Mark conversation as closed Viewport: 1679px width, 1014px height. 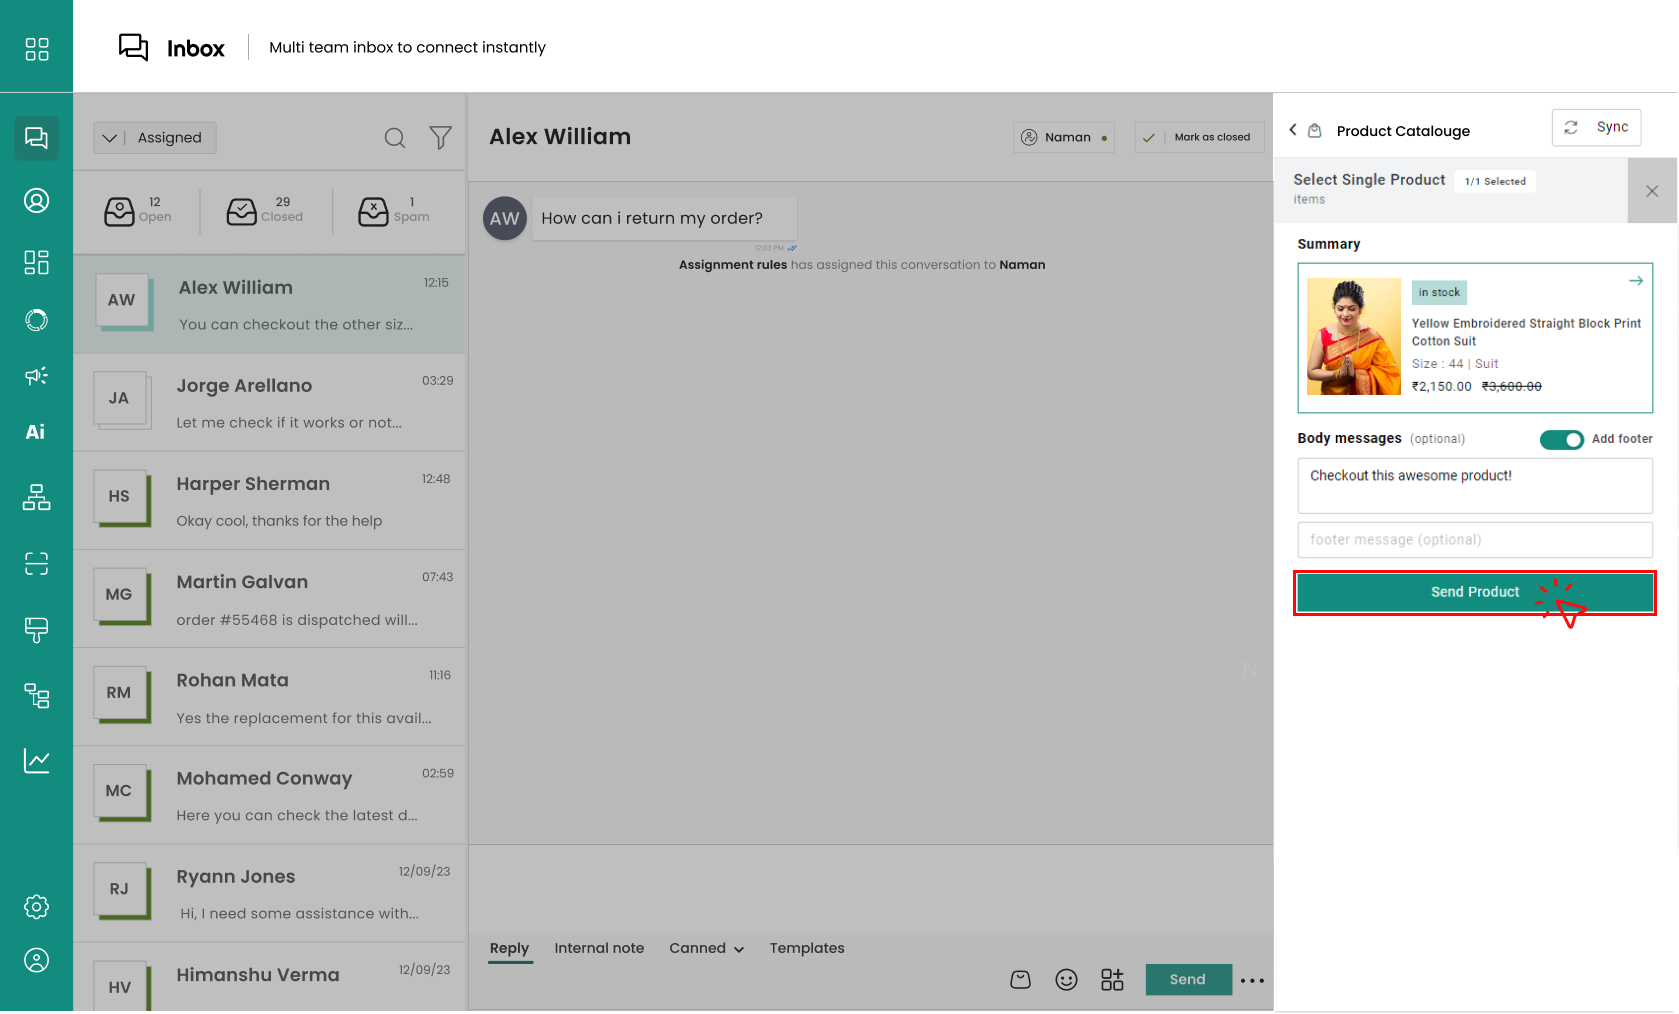point(1199,137)
